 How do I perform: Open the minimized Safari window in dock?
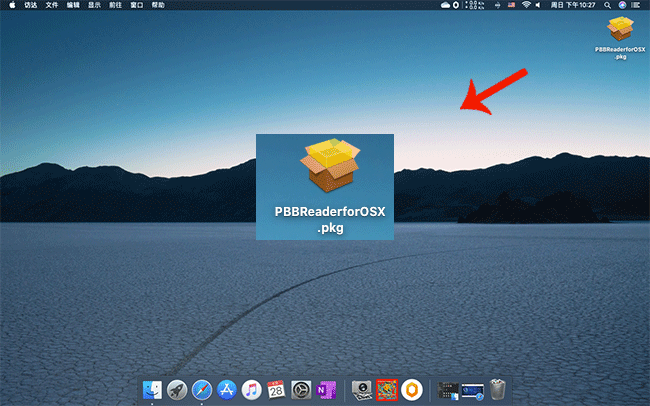[473, 391]
